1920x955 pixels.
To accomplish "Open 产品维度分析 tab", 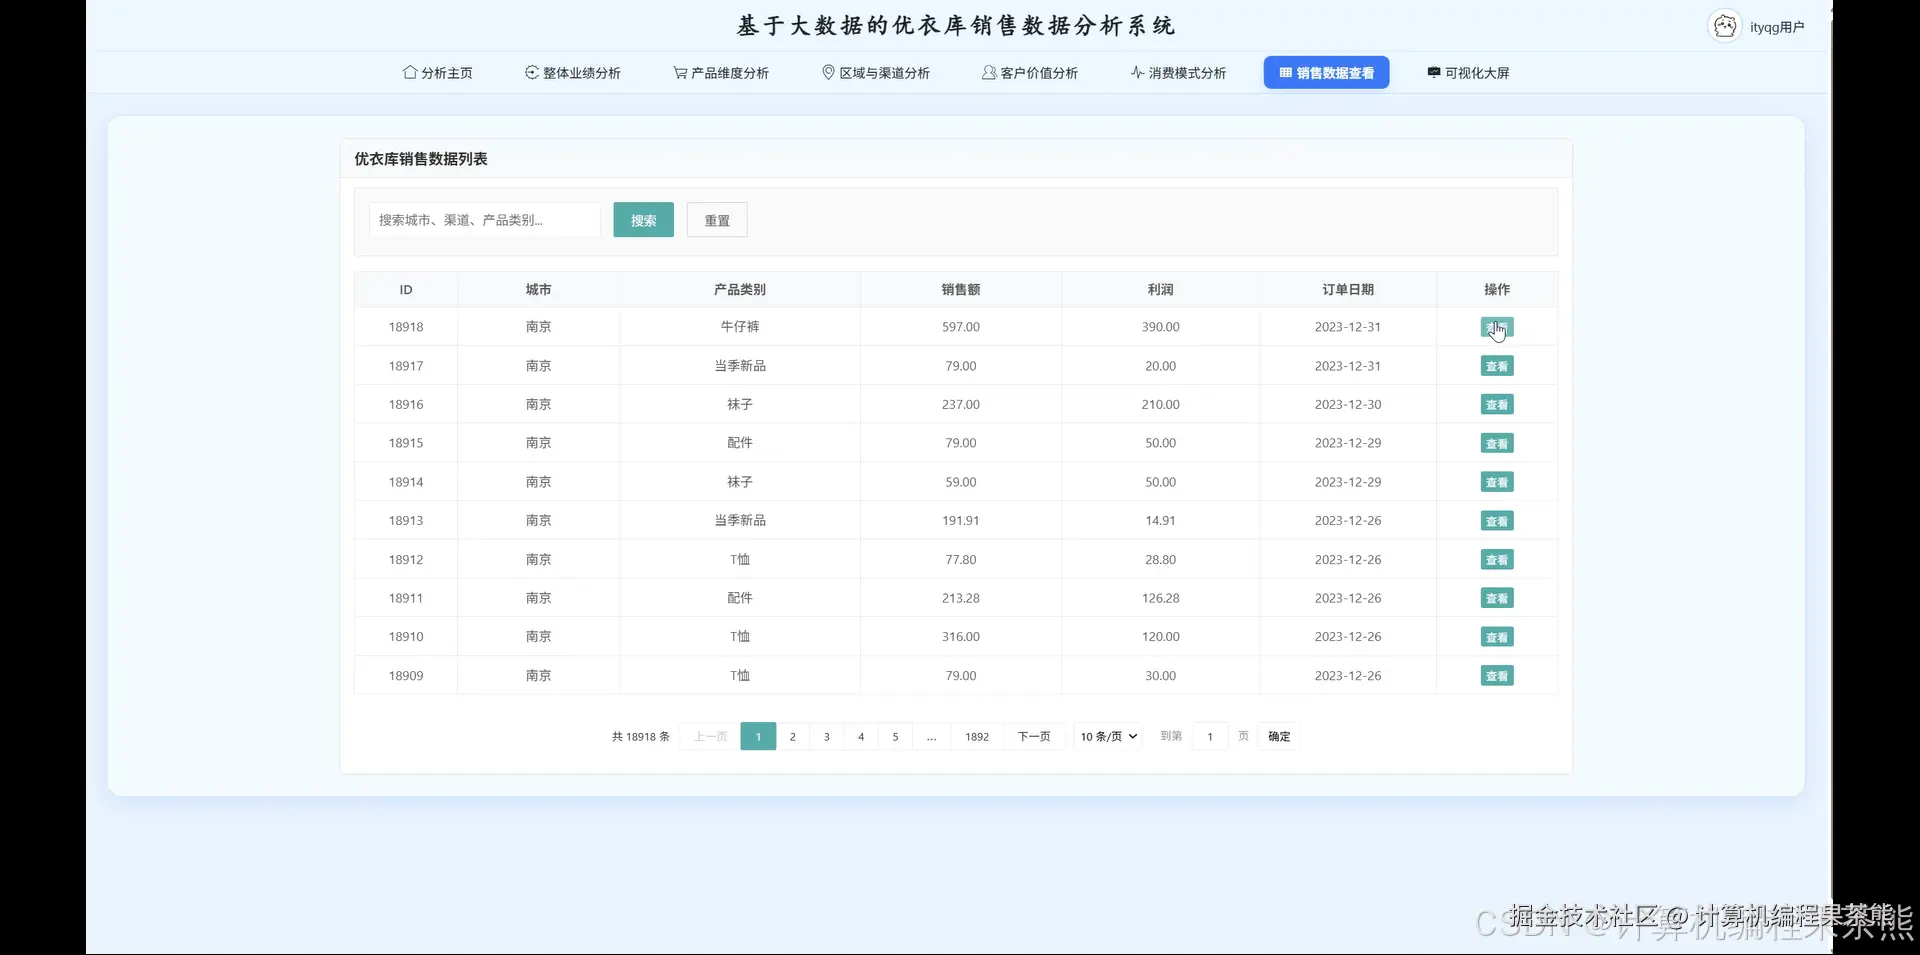I will 721,73.
